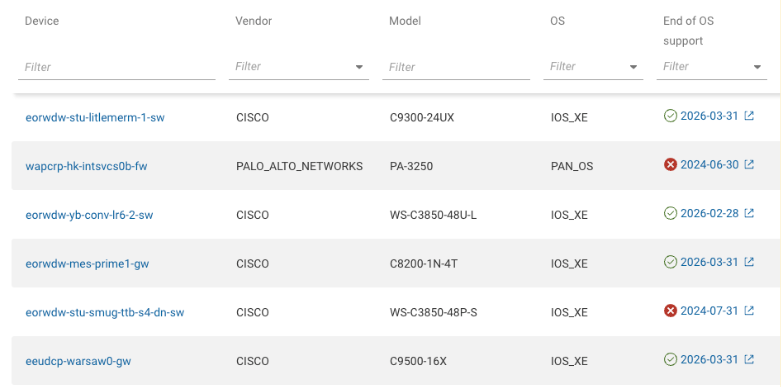Image resolution: width=781 pixels, height=387 pixels.
Task: Open external link icon beside 2026-02-28
Action: pyautogui.click(x=749, y=213)
